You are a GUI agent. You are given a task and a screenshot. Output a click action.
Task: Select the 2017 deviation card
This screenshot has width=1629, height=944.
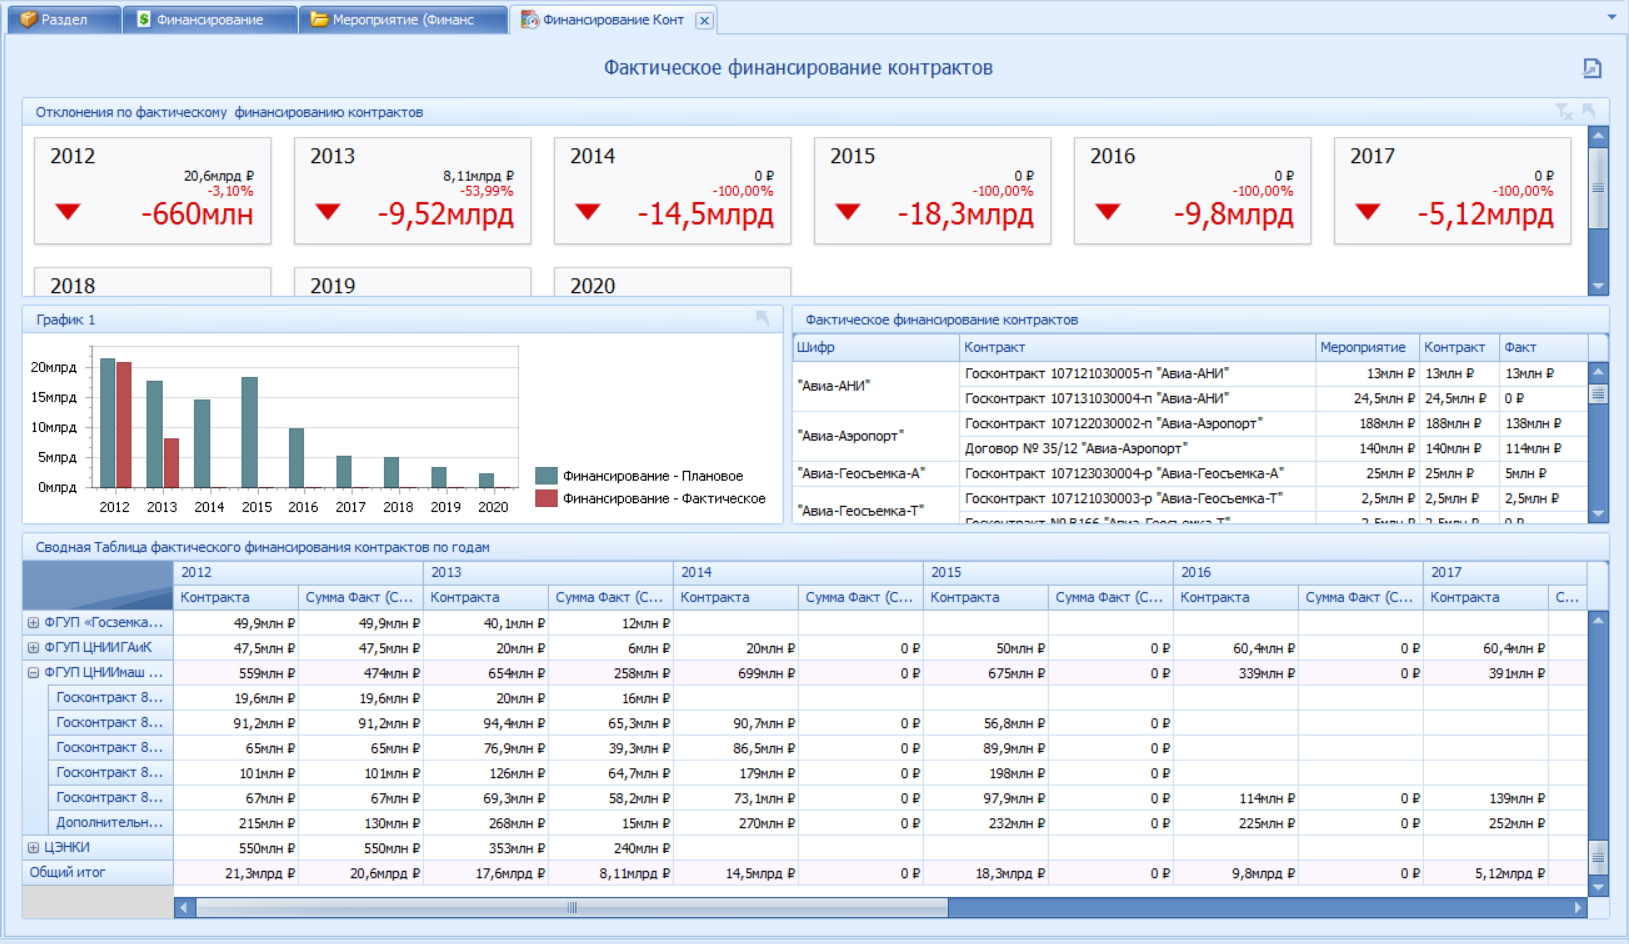tap(1453, 191)
